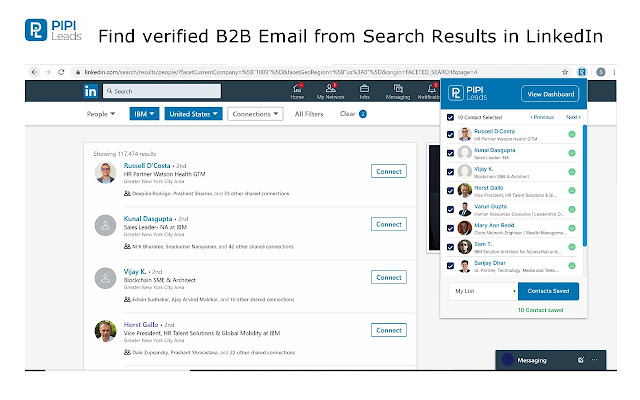Click compose message icon in Messaging bar

tap(580, 360)
